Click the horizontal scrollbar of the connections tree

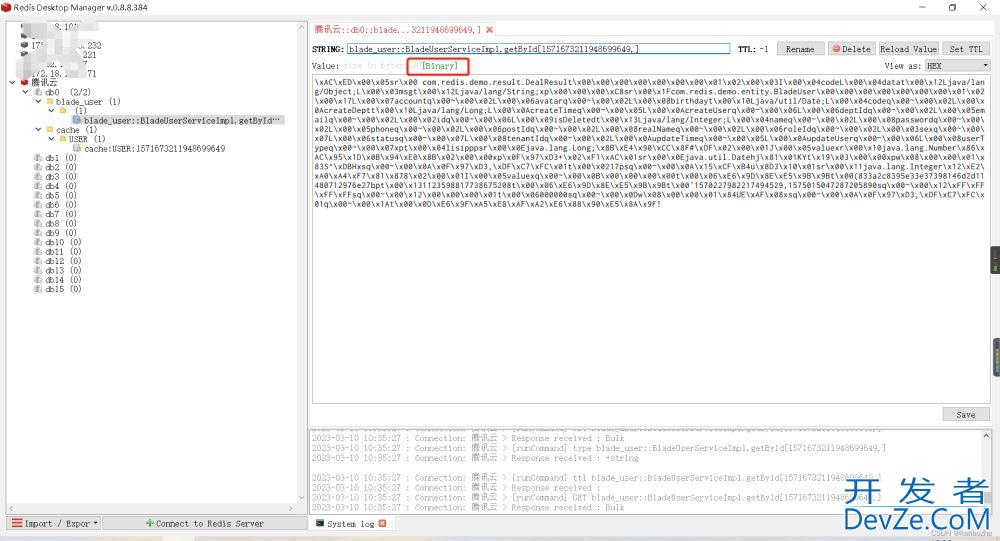152,508
